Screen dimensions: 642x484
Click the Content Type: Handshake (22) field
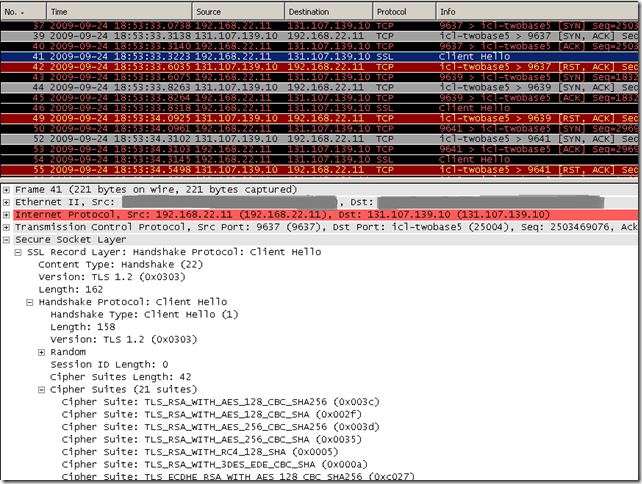tap(121, 265)
